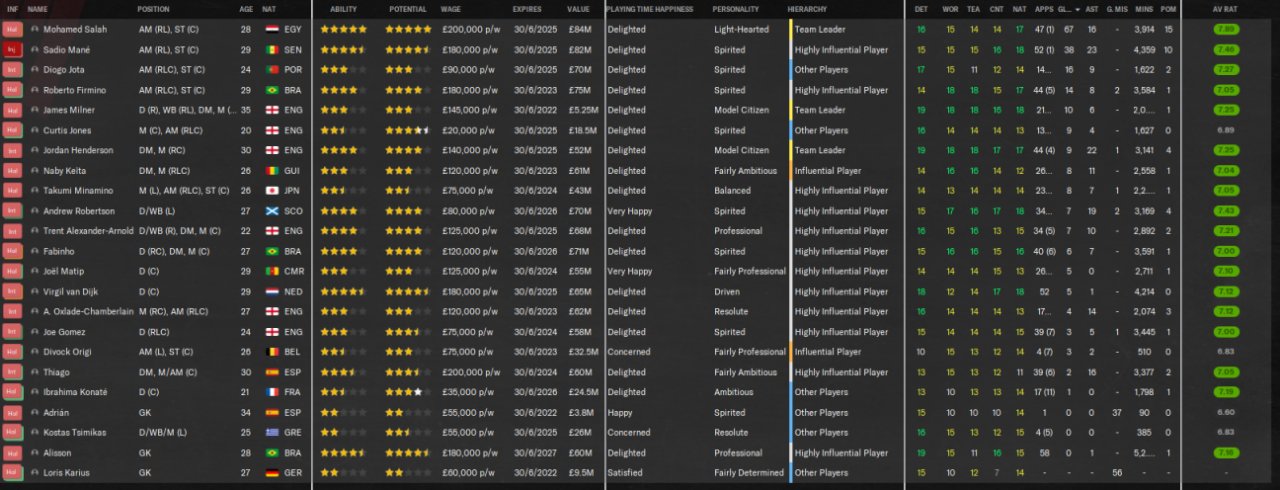Click the Int status badge beside Diogo Jota
The height and width of the screenshot is (490, 1280).
(12, 69)
